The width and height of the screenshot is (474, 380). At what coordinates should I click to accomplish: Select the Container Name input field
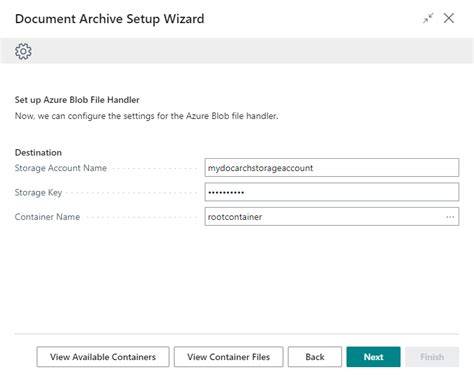(x=332, y=217)
